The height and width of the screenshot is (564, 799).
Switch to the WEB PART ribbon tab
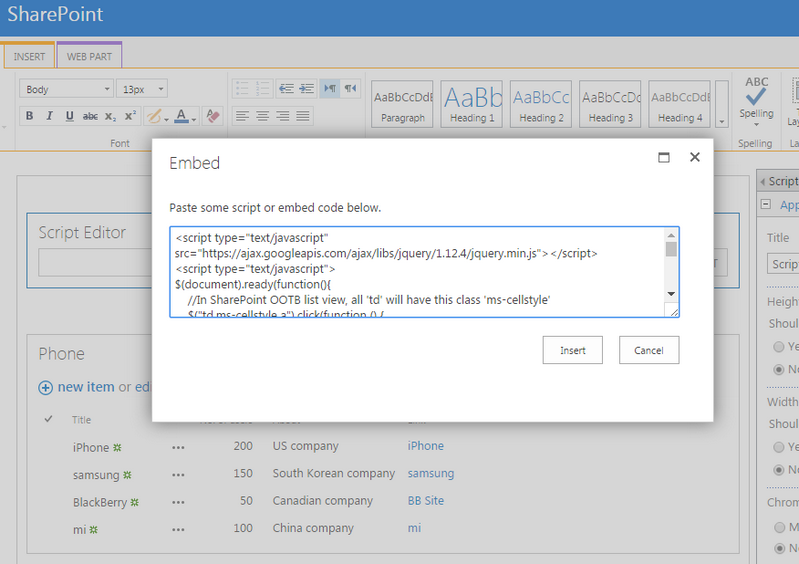pos(89,57)
